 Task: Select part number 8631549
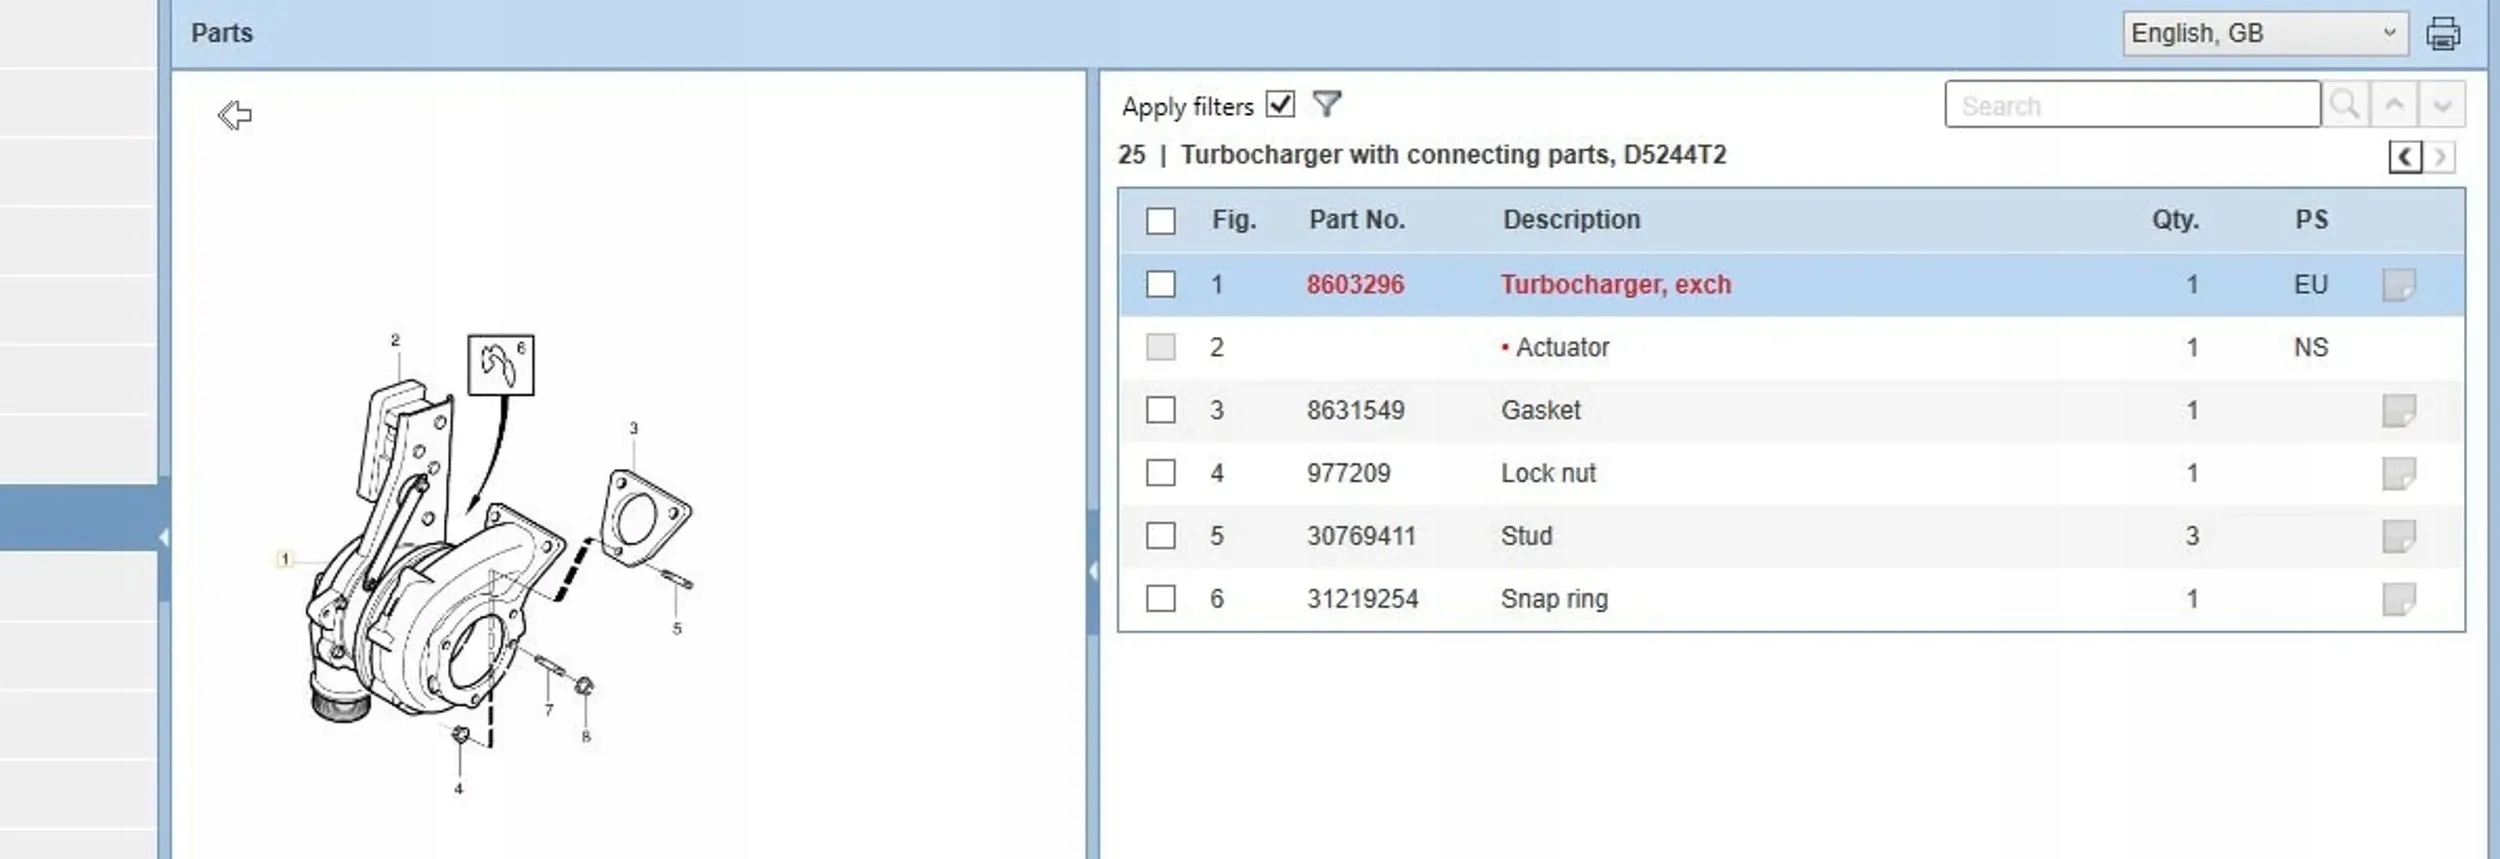pos(1355,410)
